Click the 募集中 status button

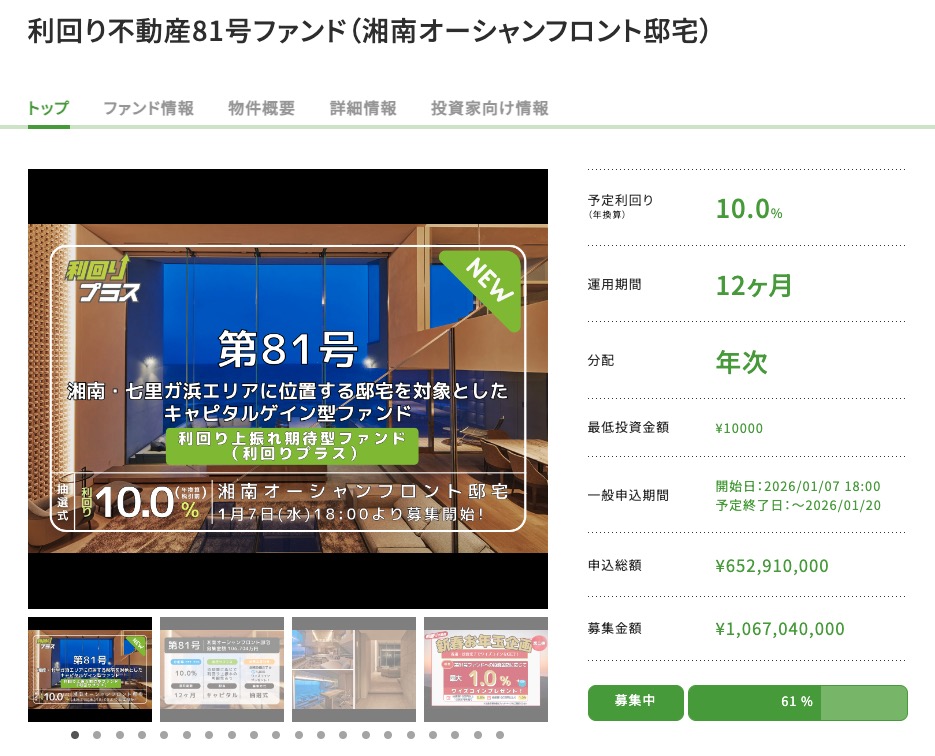pos(635,702)
